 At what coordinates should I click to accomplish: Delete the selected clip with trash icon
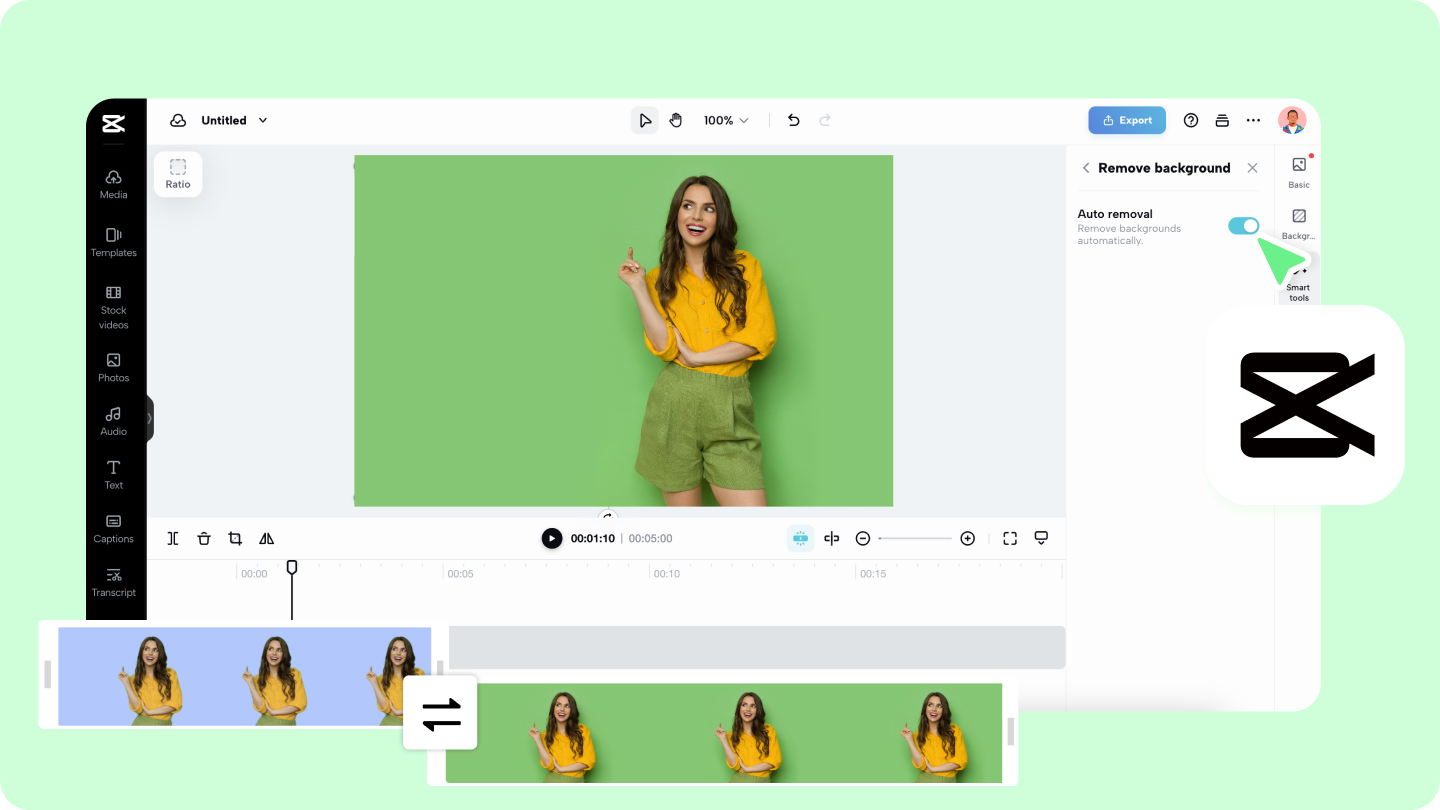204,538
